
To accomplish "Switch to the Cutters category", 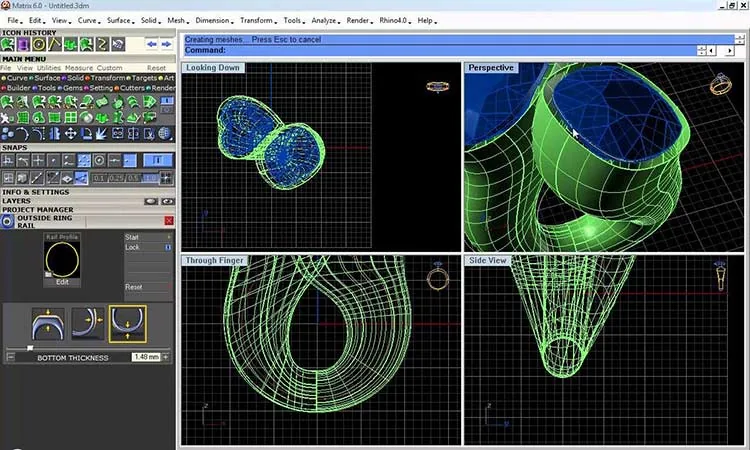I will [129, 88].
